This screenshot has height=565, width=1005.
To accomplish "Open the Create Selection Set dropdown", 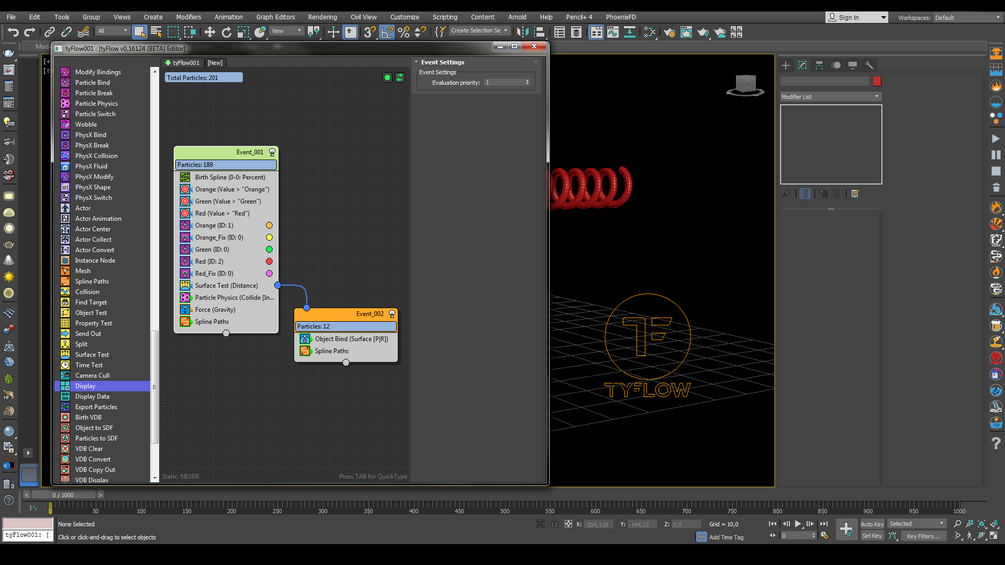I will coord(479,31).
